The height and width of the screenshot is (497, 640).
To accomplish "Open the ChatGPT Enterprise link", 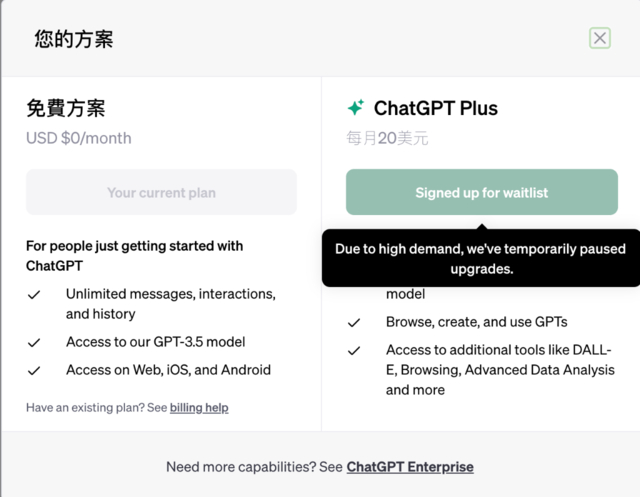I will 410,467.
